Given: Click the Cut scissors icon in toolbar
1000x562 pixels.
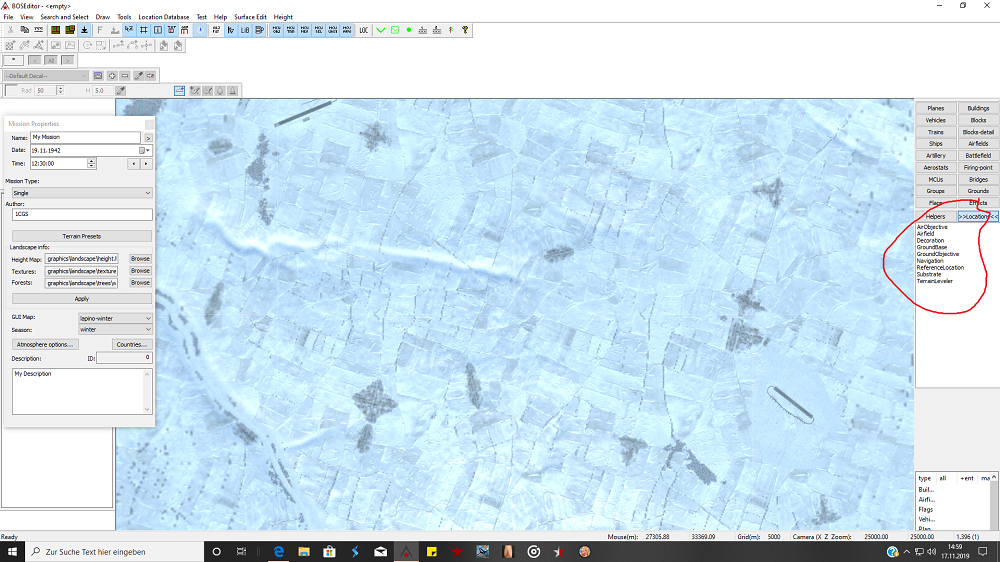Looking at the screenshot, I should point(10,30).
